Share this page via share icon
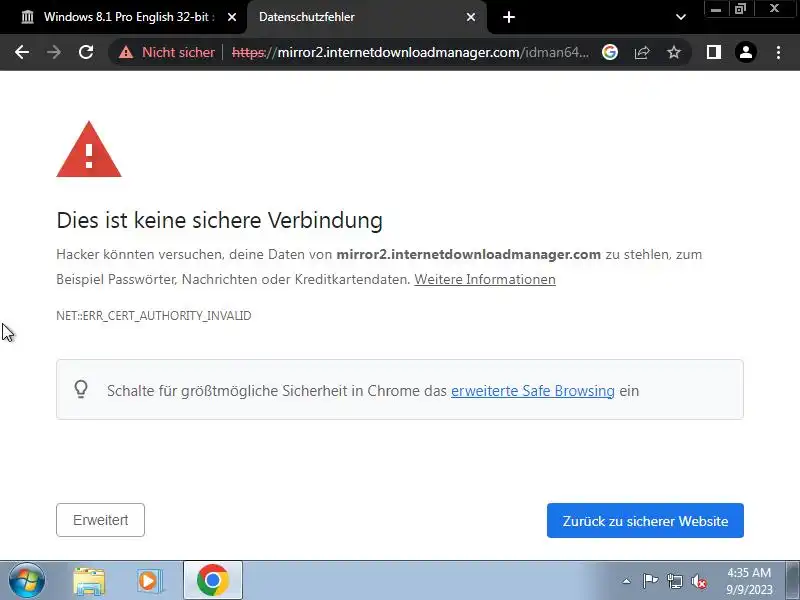 [x=642, y=52]
